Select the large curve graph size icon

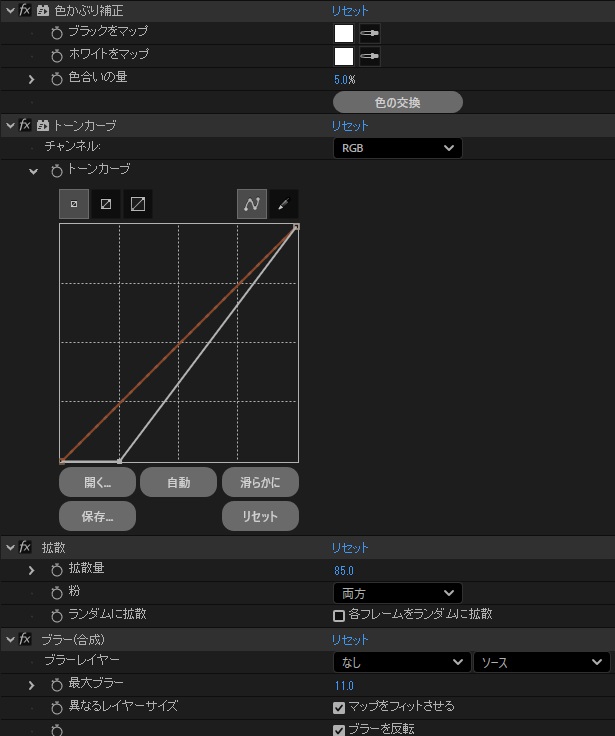tap(138, 204)
